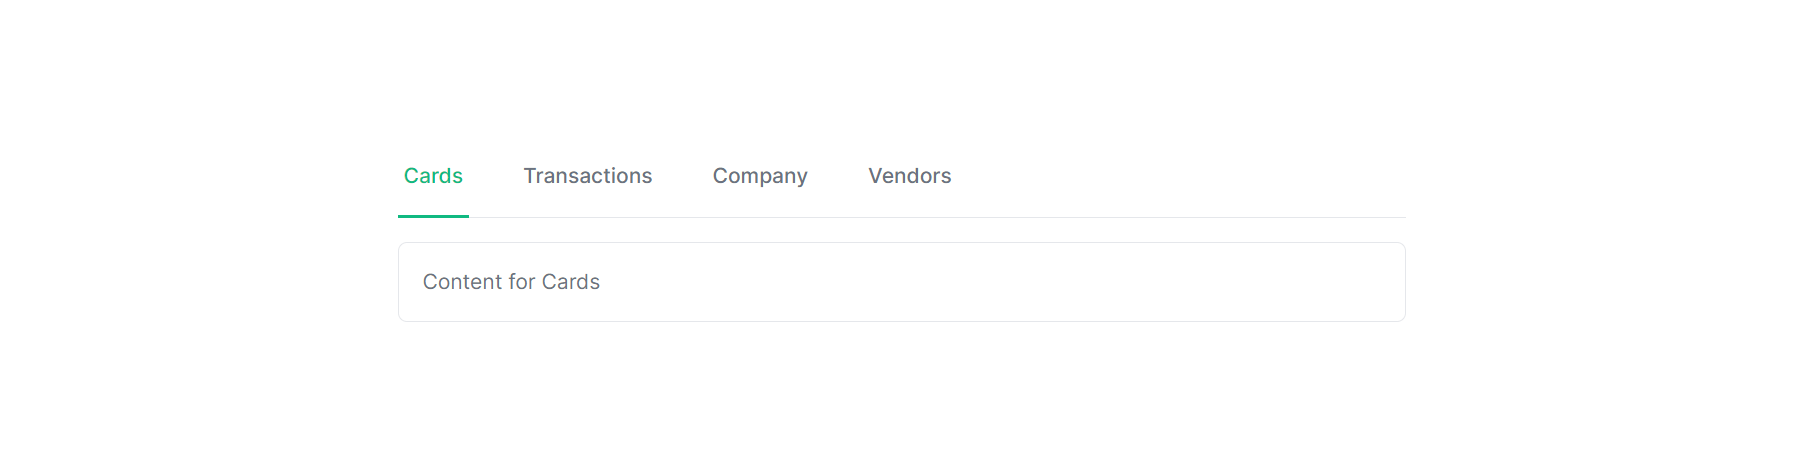
Task: Choose the tab between Transactions and Vendors
Action: pyautogui.click(x=760, y=176)
